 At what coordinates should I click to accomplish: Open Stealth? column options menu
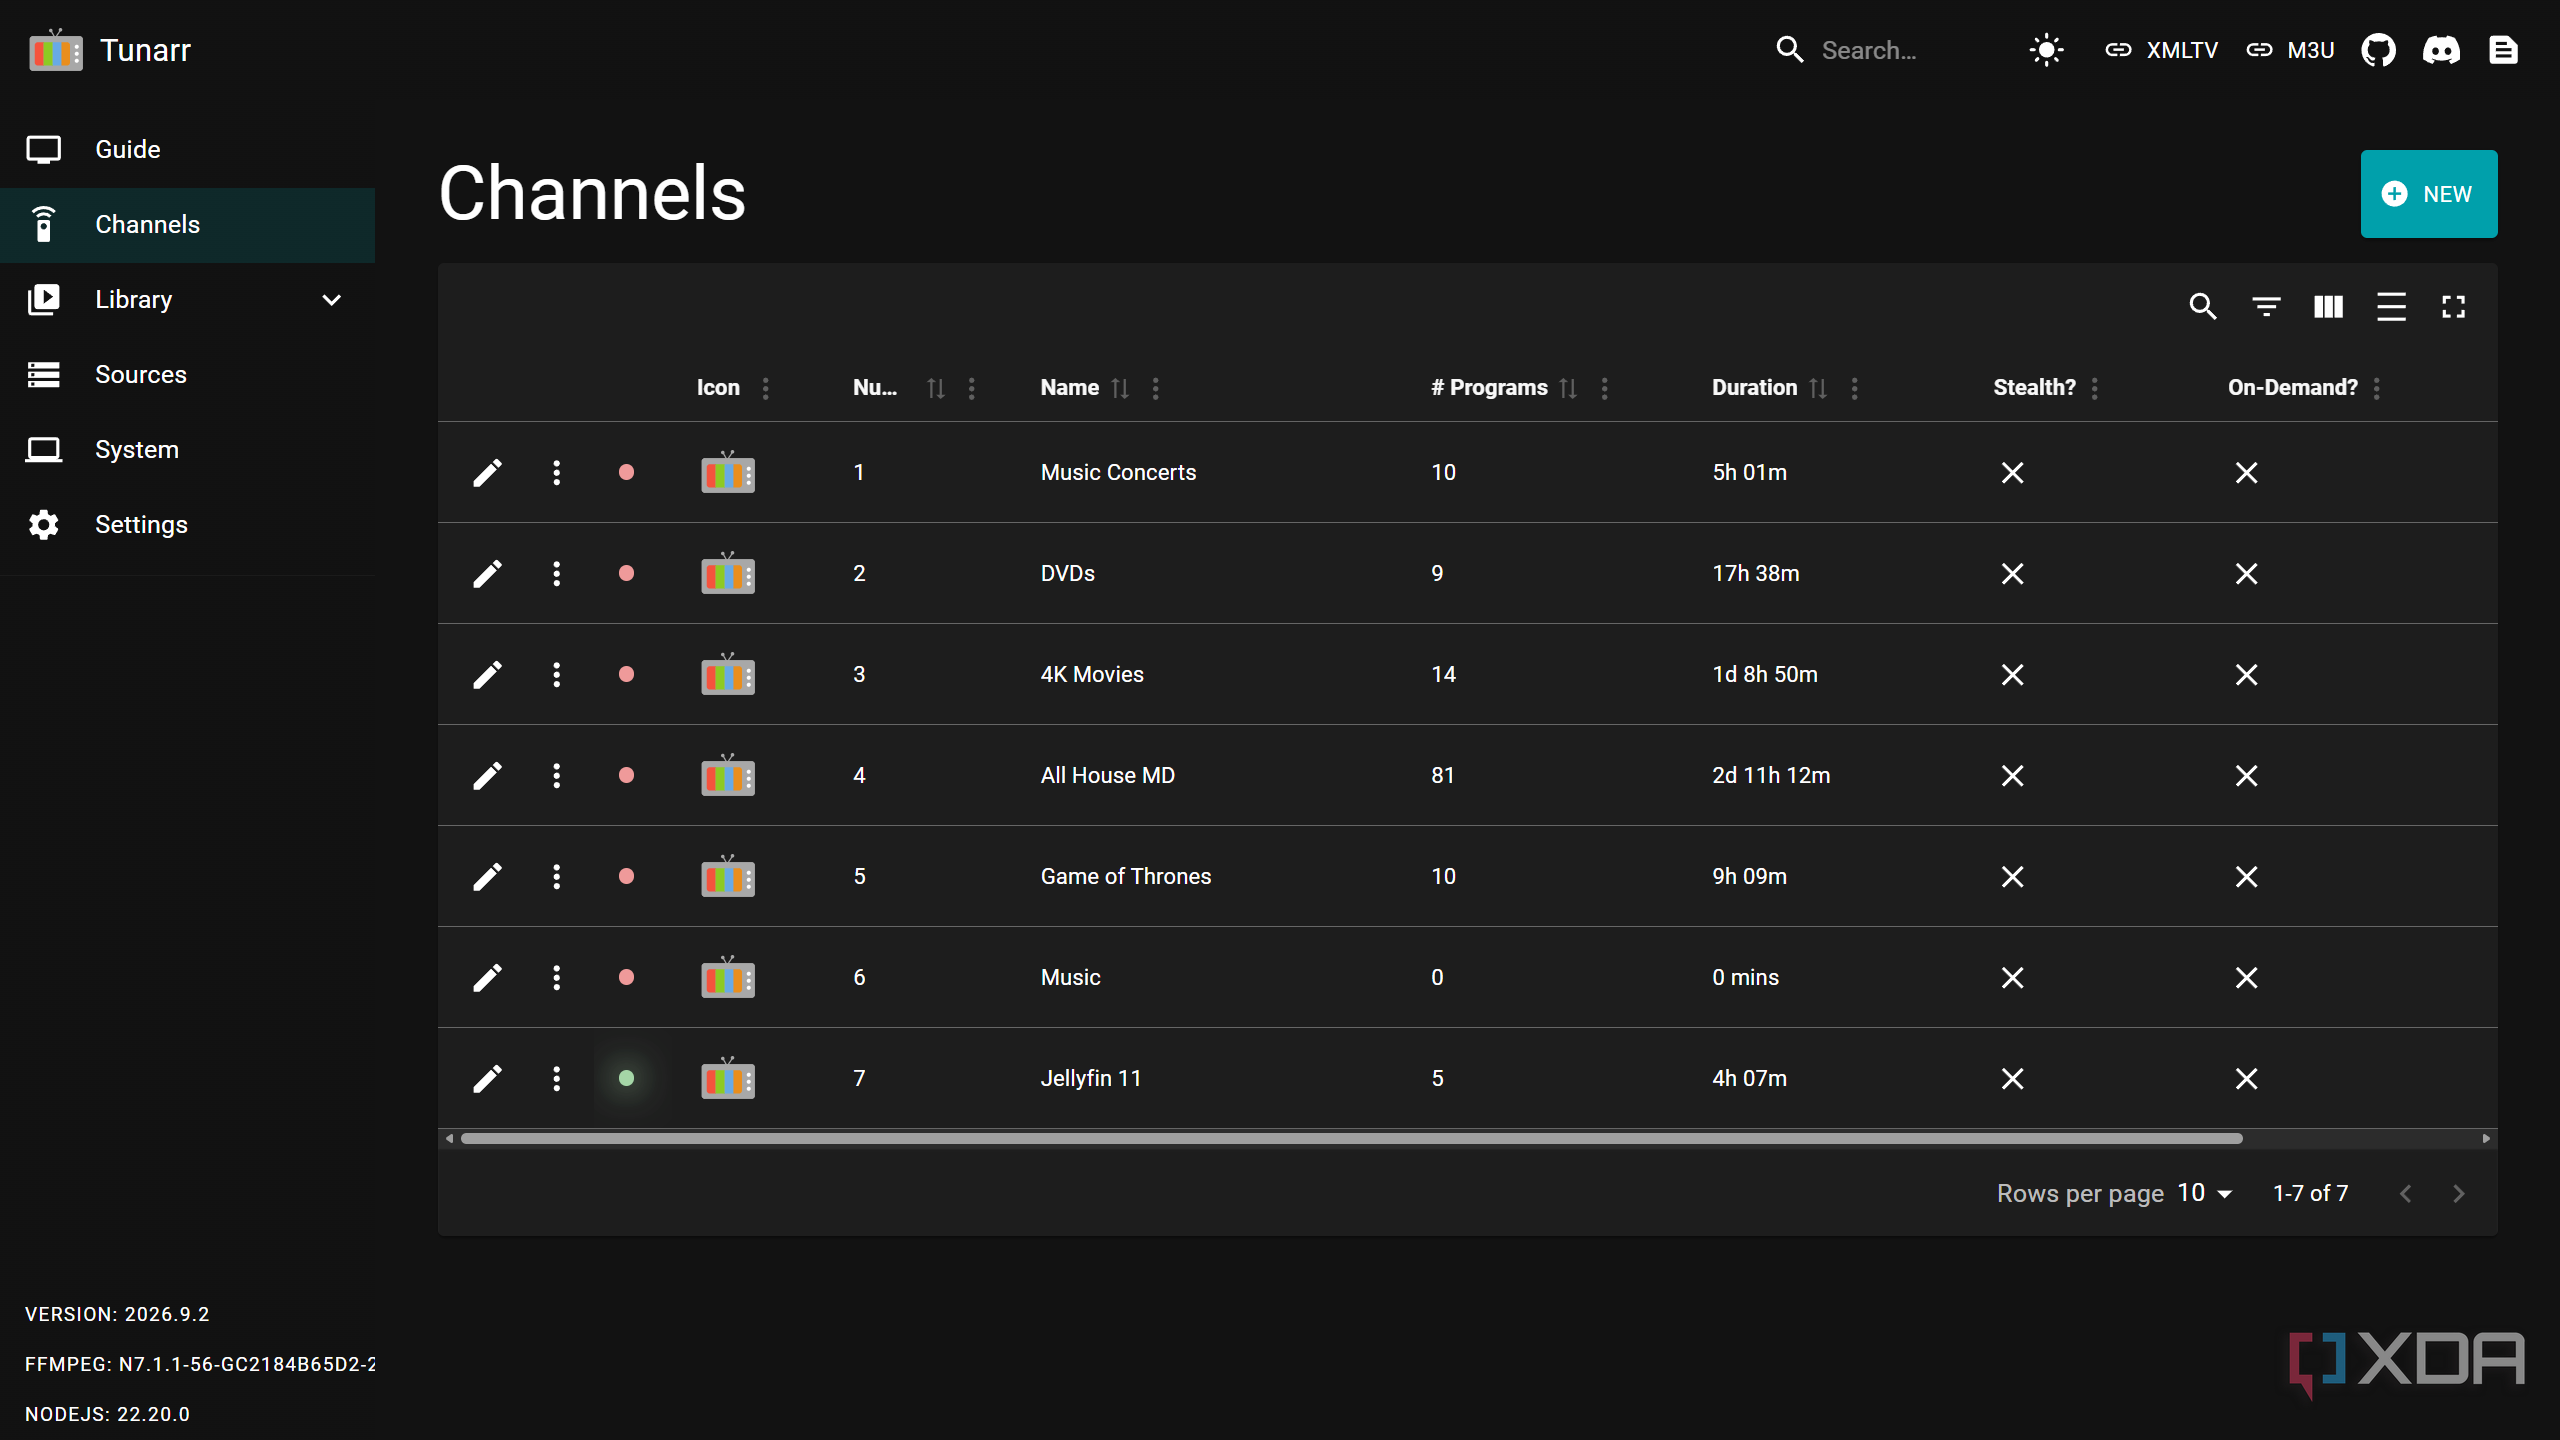(x=2095, y=388)
